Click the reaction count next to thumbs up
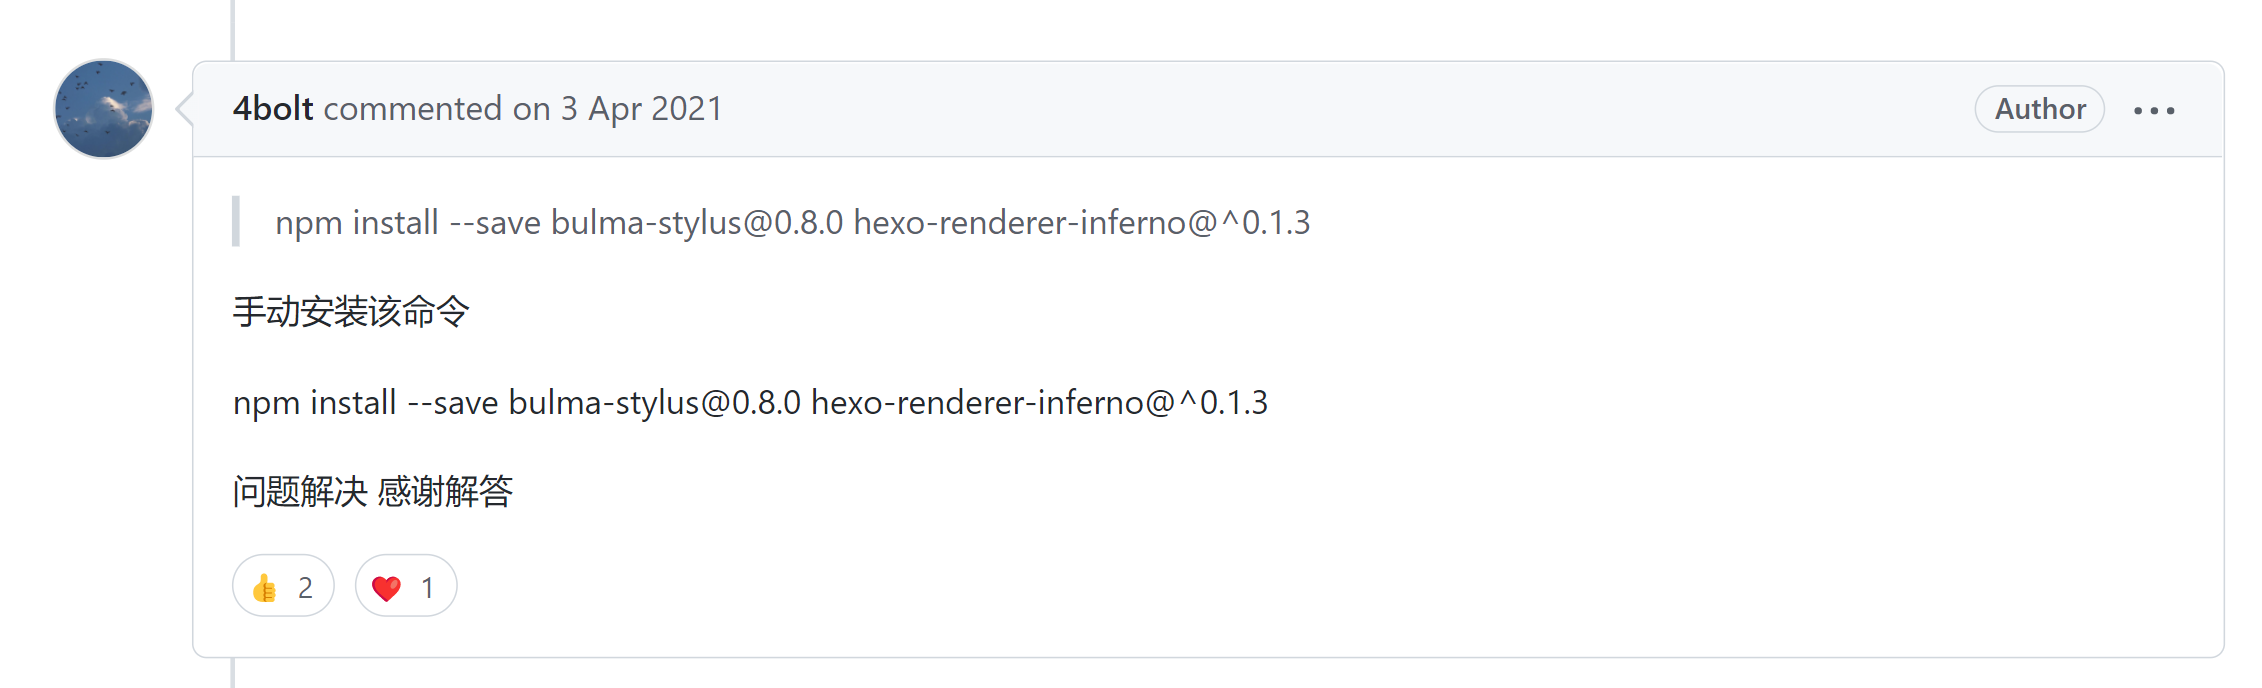Viewport: 2262px width, 688px height. coord(304,588)
